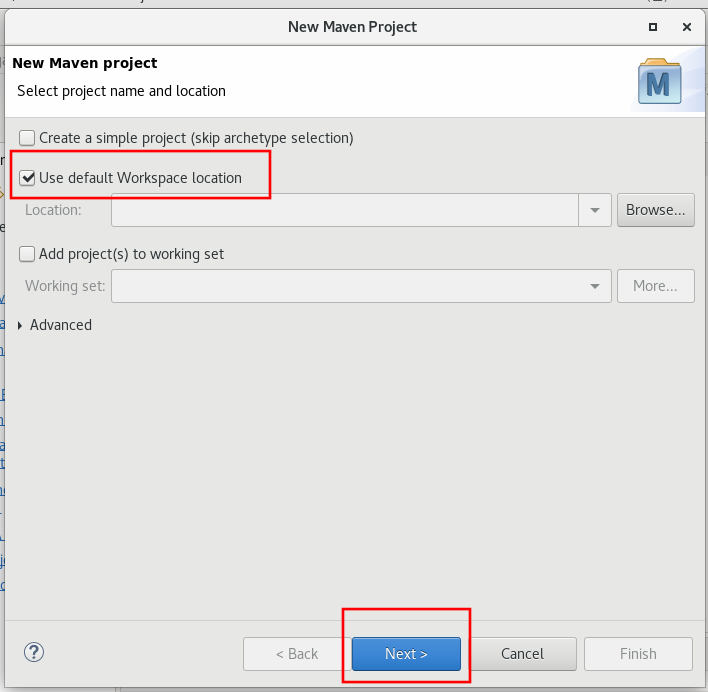Open the Working set dropdown

(361, 286)
